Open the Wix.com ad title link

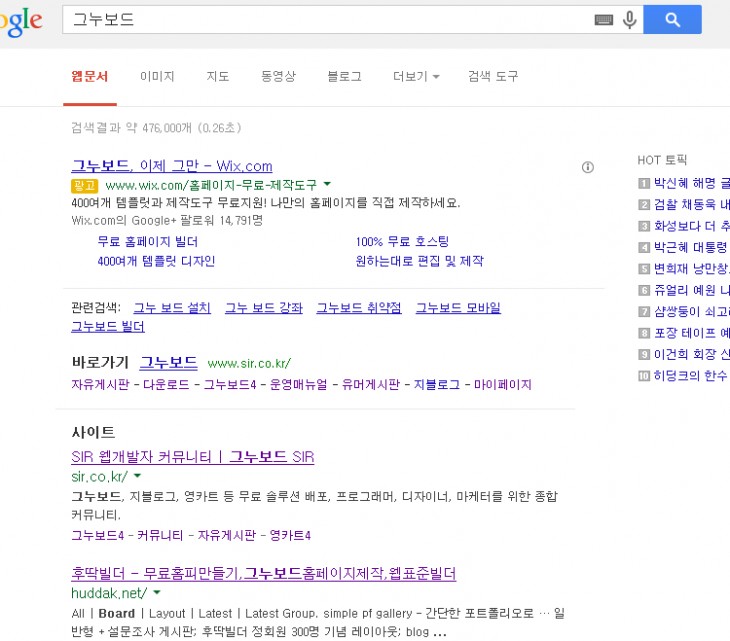172,166
